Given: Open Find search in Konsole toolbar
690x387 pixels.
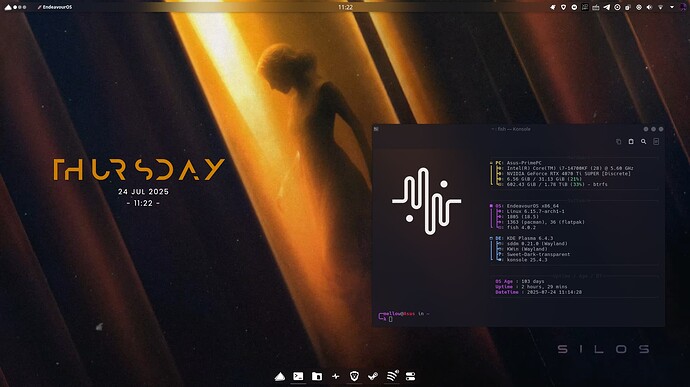Looking at the screenshot, I should click(x=643, y=142).
